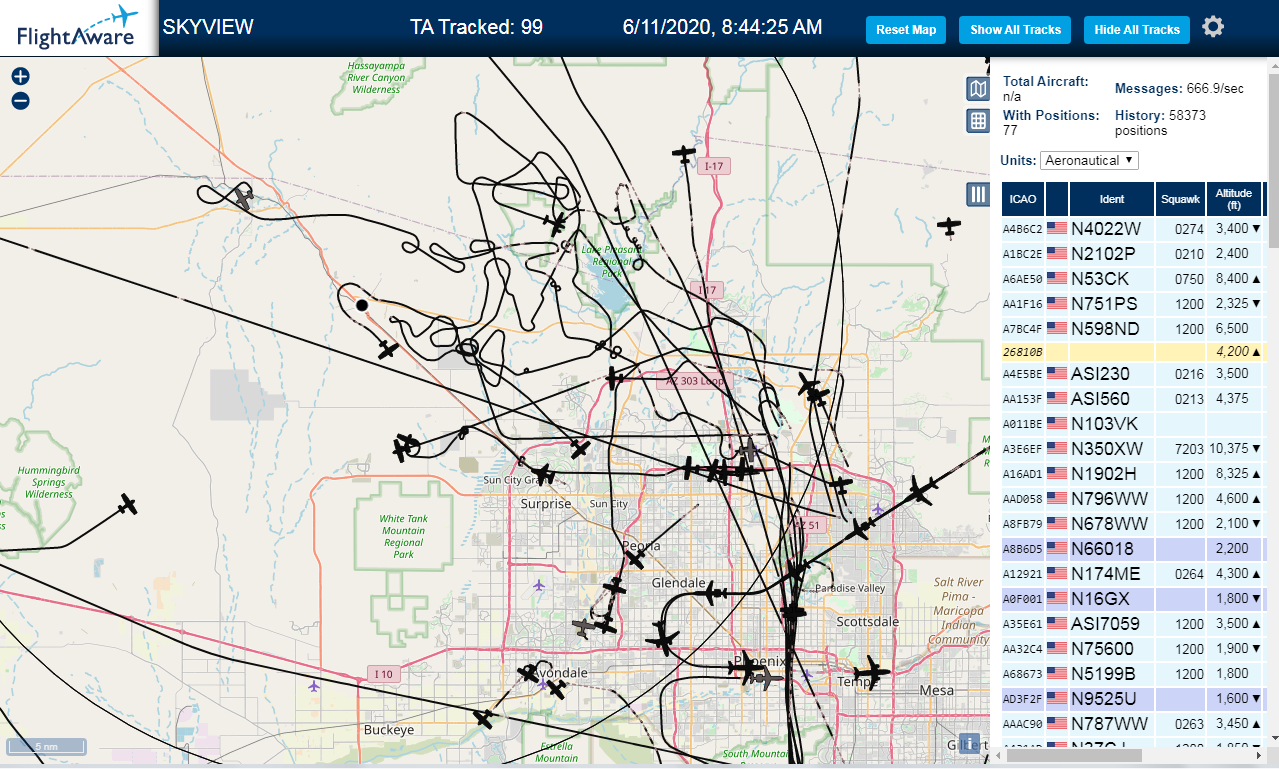Select aircraft row N751PS
The height and width of the screenshot is (769, 1279).
pos(1135,304)
